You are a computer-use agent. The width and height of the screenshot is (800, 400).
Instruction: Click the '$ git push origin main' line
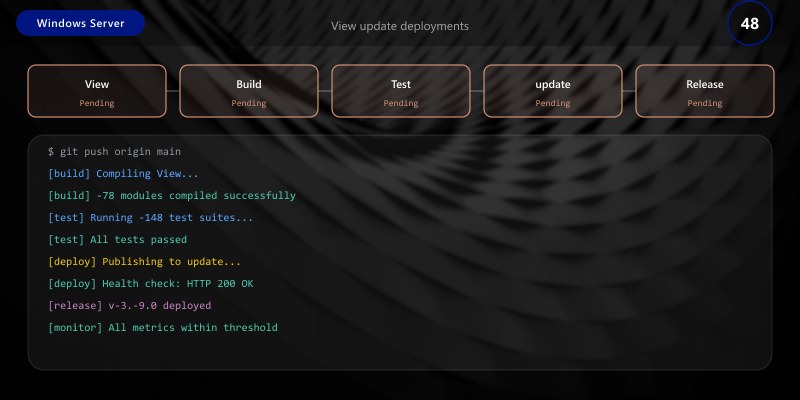click(114, 152)
